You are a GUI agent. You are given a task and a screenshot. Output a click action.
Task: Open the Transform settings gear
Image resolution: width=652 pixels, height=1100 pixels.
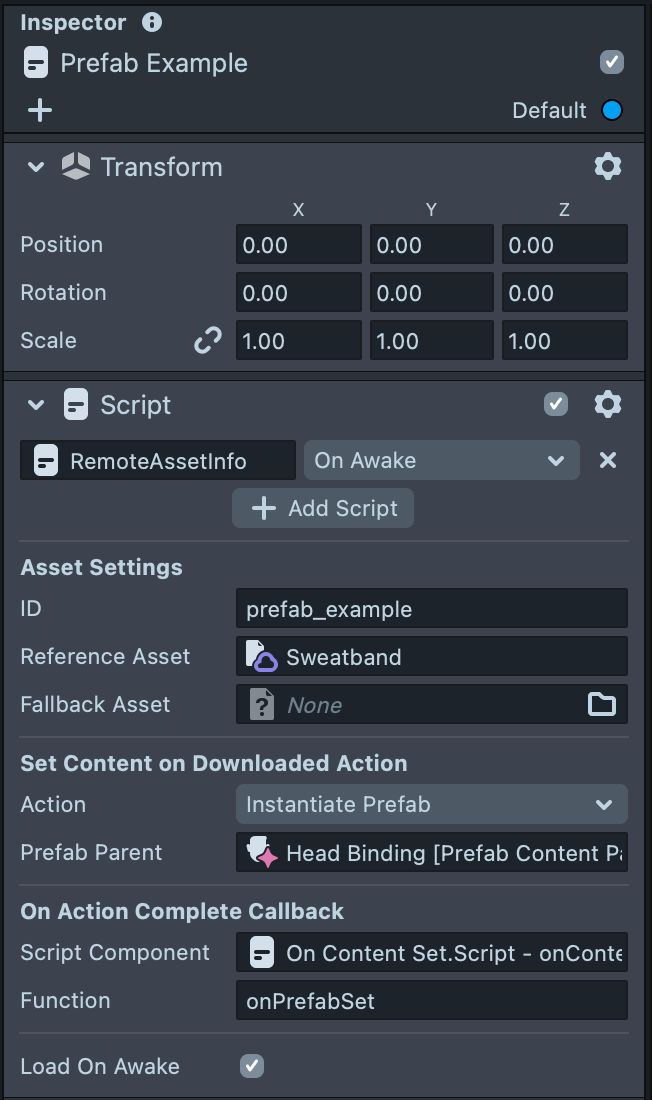[x=608, y=166]
